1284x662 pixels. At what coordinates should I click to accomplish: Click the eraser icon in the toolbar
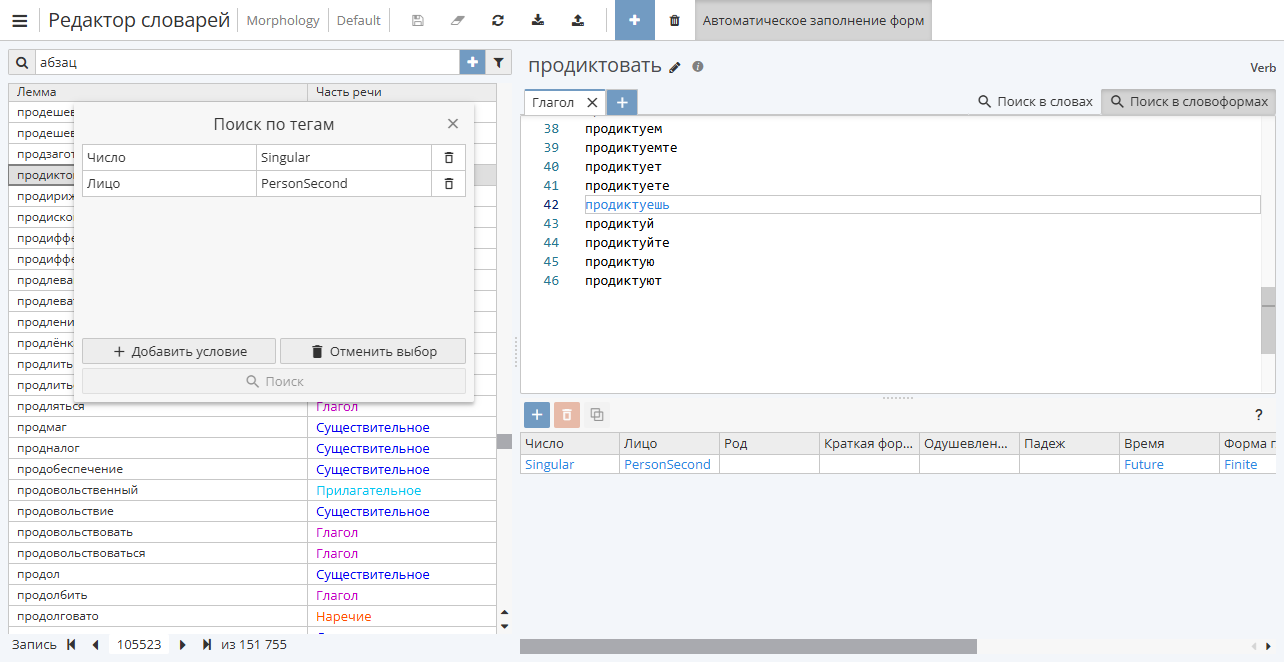coord(457,20)
